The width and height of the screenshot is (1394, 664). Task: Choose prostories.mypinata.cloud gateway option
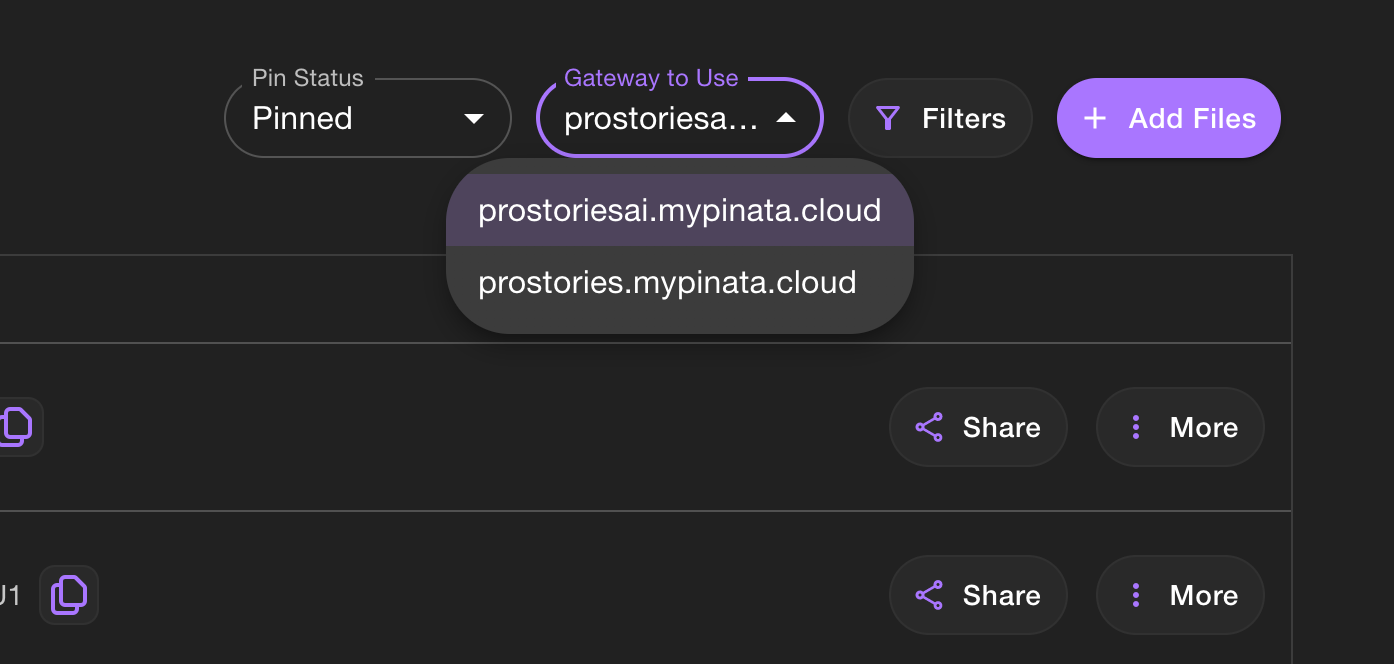click(680, 282)
